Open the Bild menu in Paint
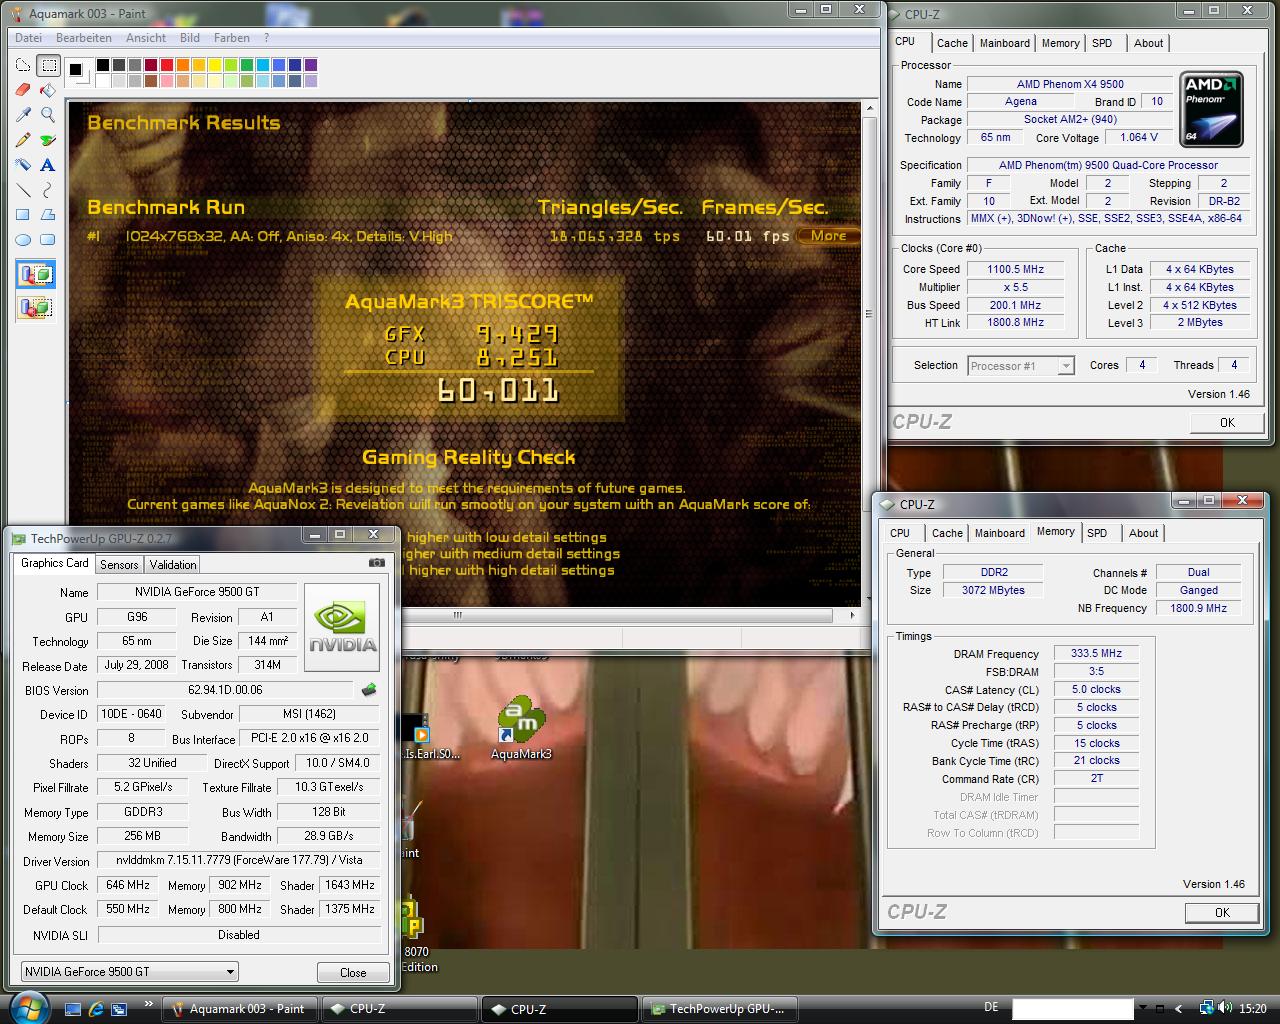 pos(190,38)
